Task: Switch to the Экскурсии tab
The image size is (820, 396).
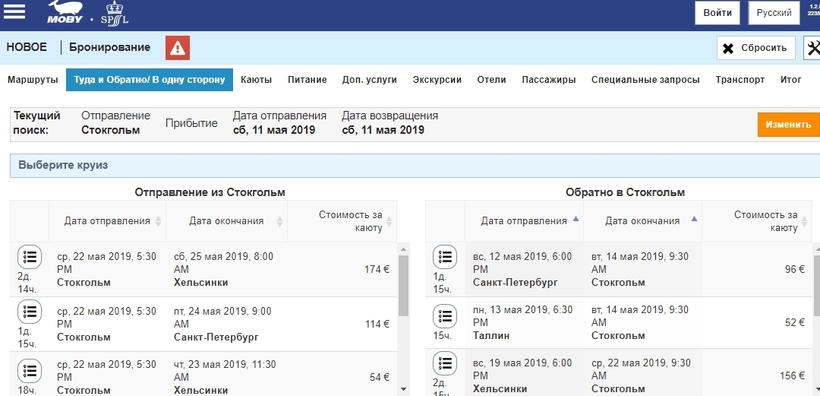Action: coord(437,80)
